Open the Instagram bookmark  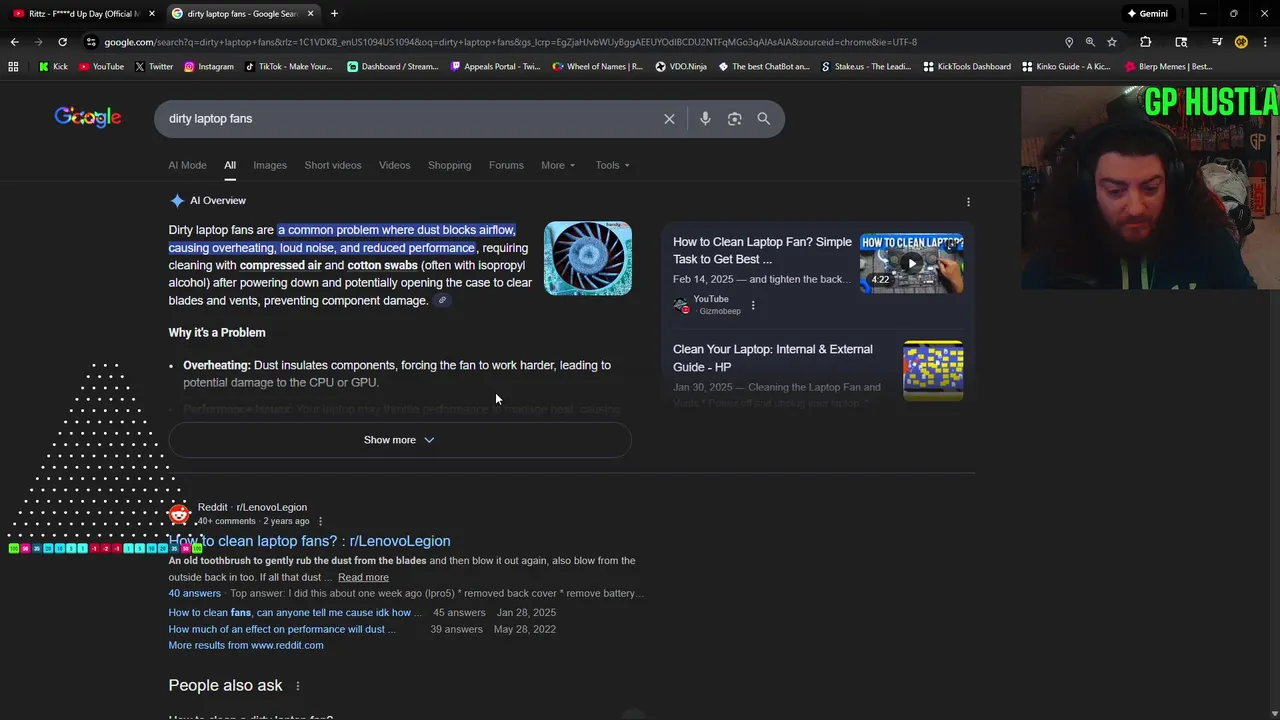208,67
